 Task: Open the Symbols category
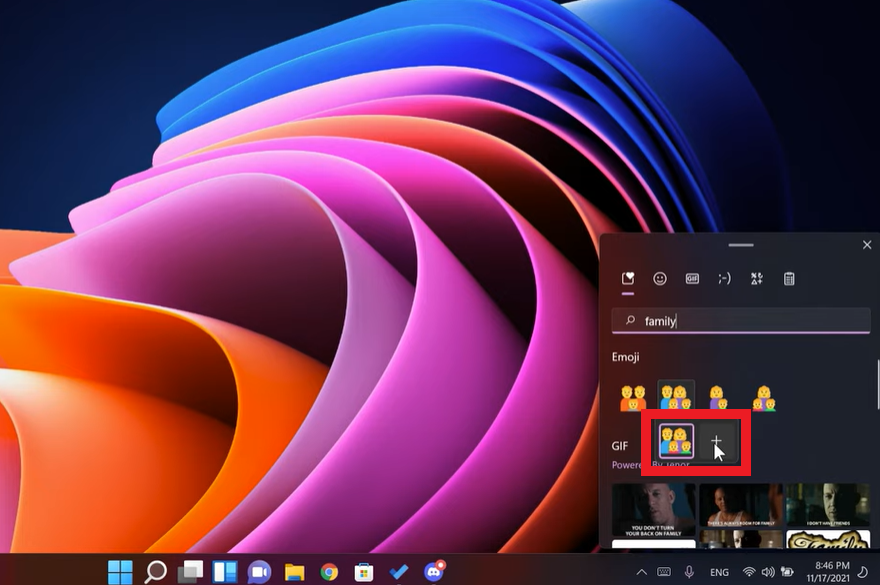(757, 278)
